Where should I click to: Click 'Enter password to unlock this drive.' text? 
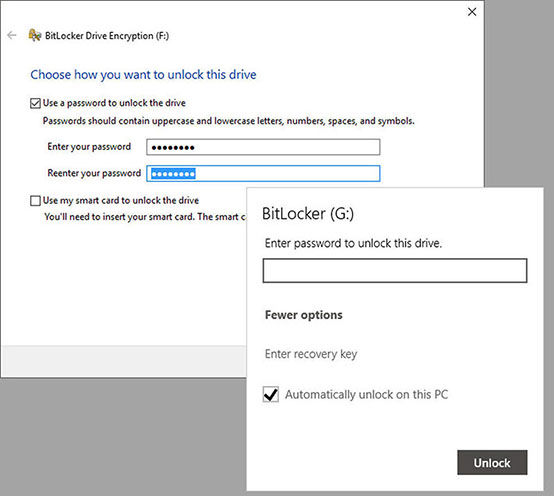coord(353,243)
